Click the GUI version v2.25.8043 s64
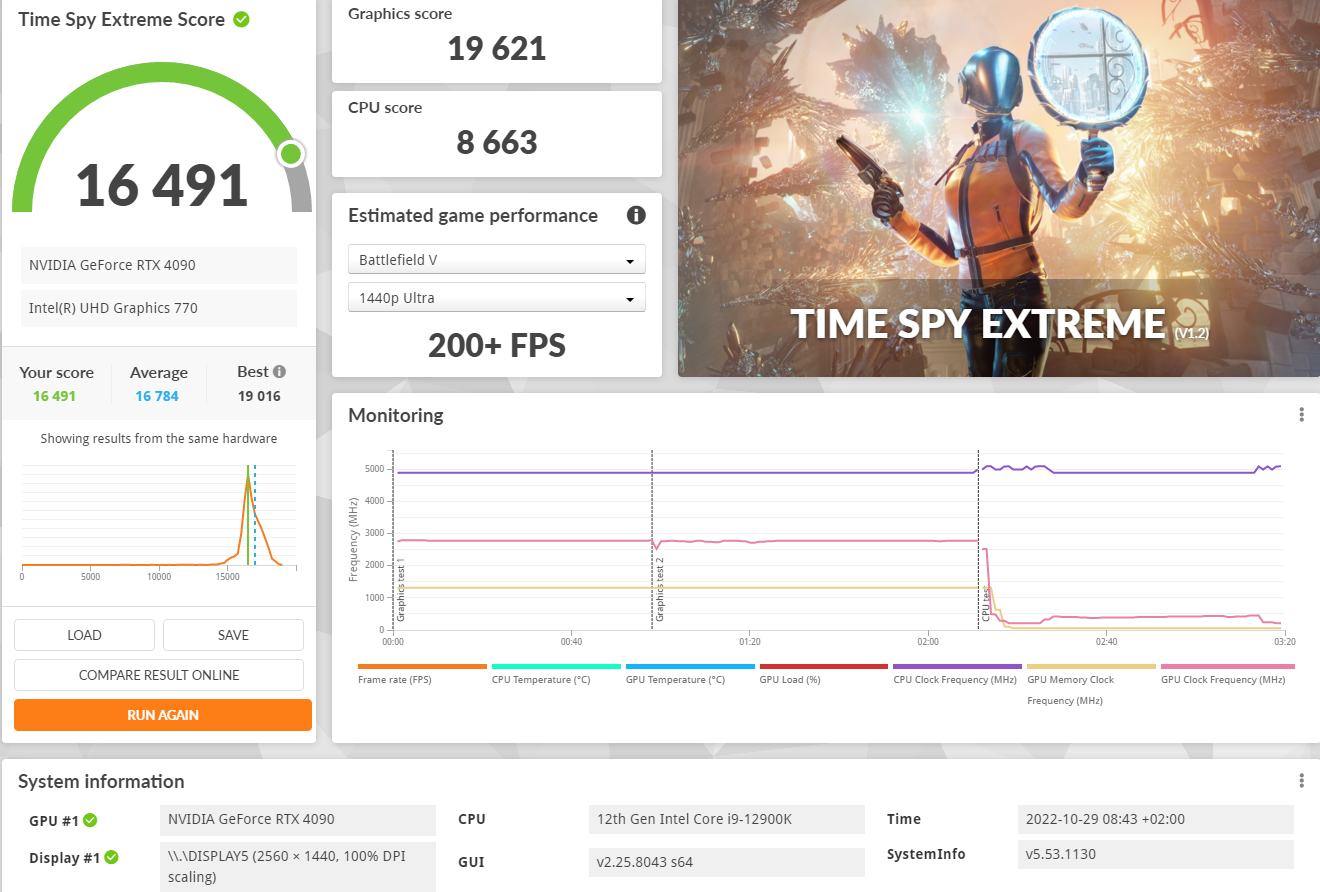 tap(726, 862)
